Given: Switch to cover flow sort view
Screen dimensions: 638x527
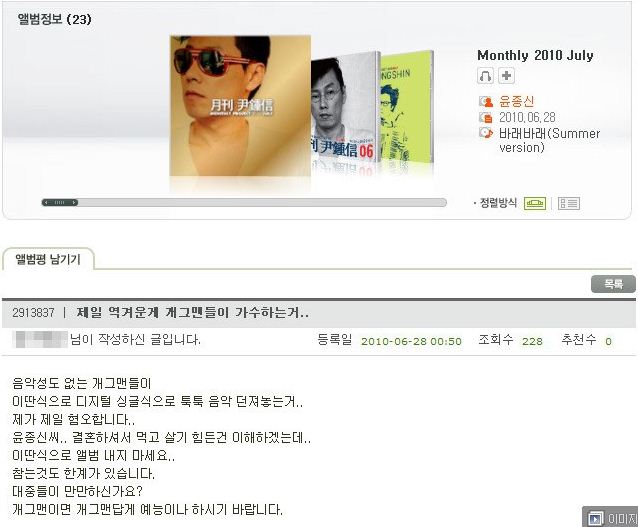Looking at the screenshot, I should [x=535, y=203].
